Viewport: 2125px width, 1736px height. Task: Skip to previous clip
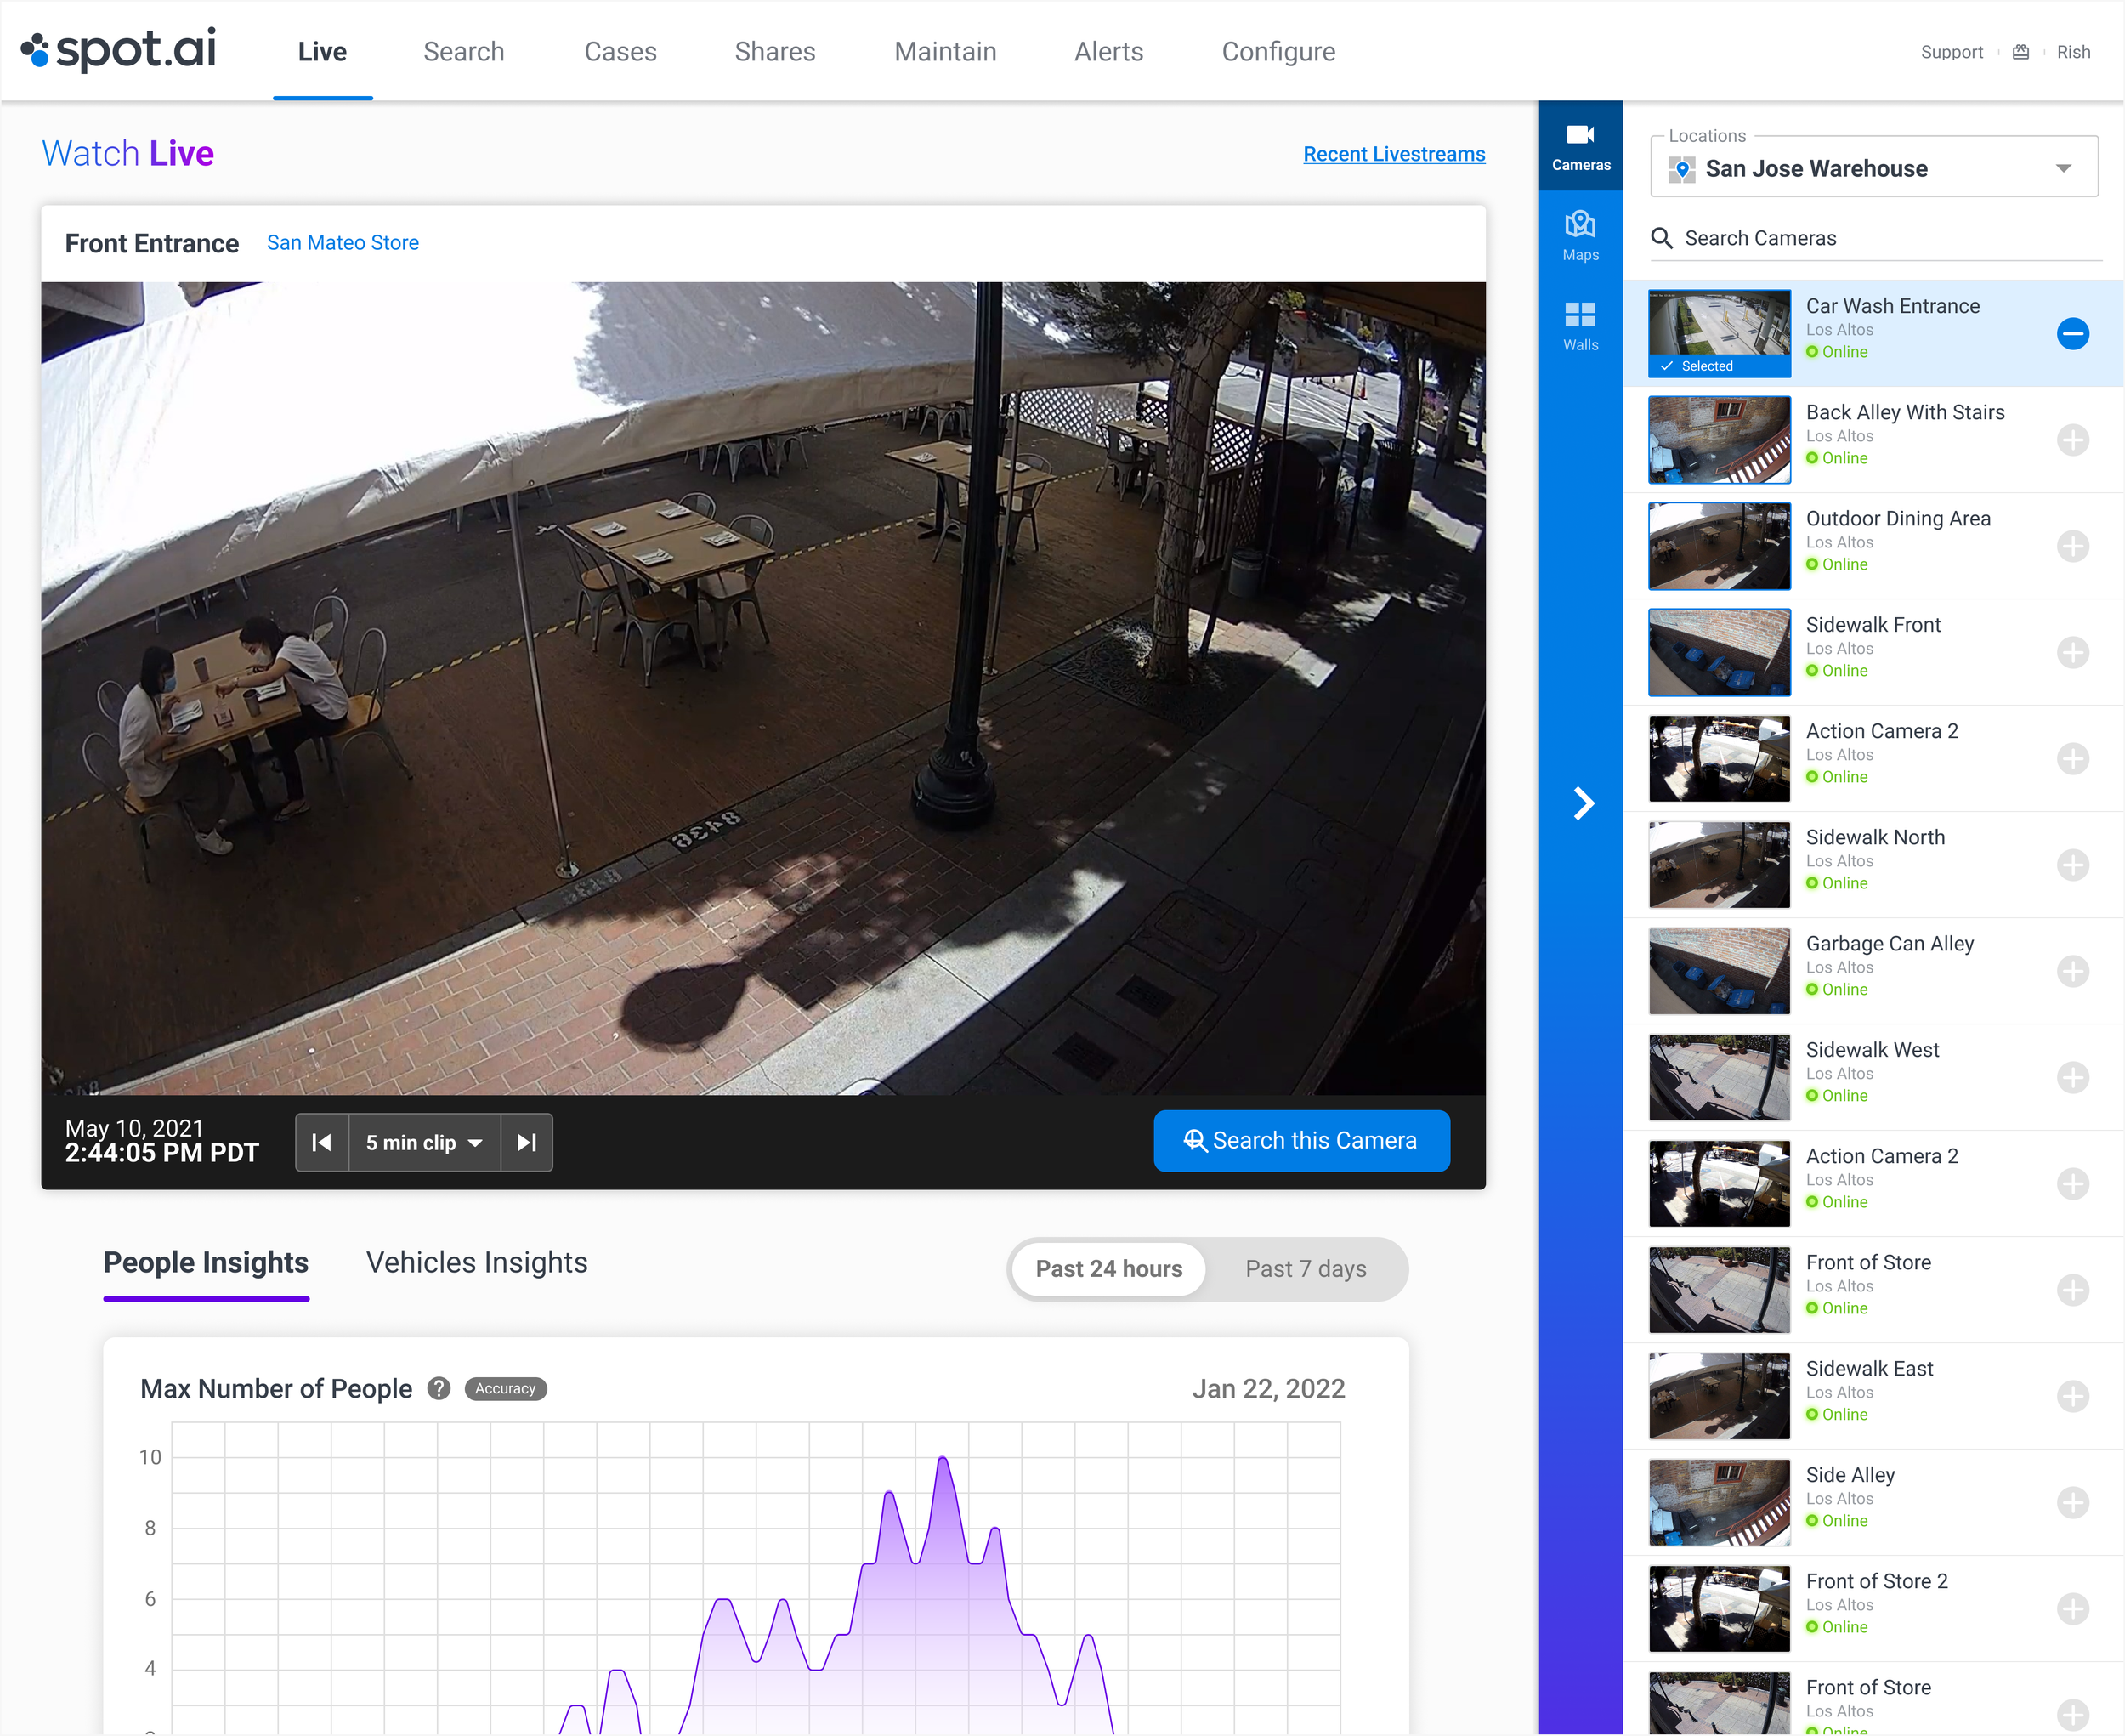click(322, 1142)
